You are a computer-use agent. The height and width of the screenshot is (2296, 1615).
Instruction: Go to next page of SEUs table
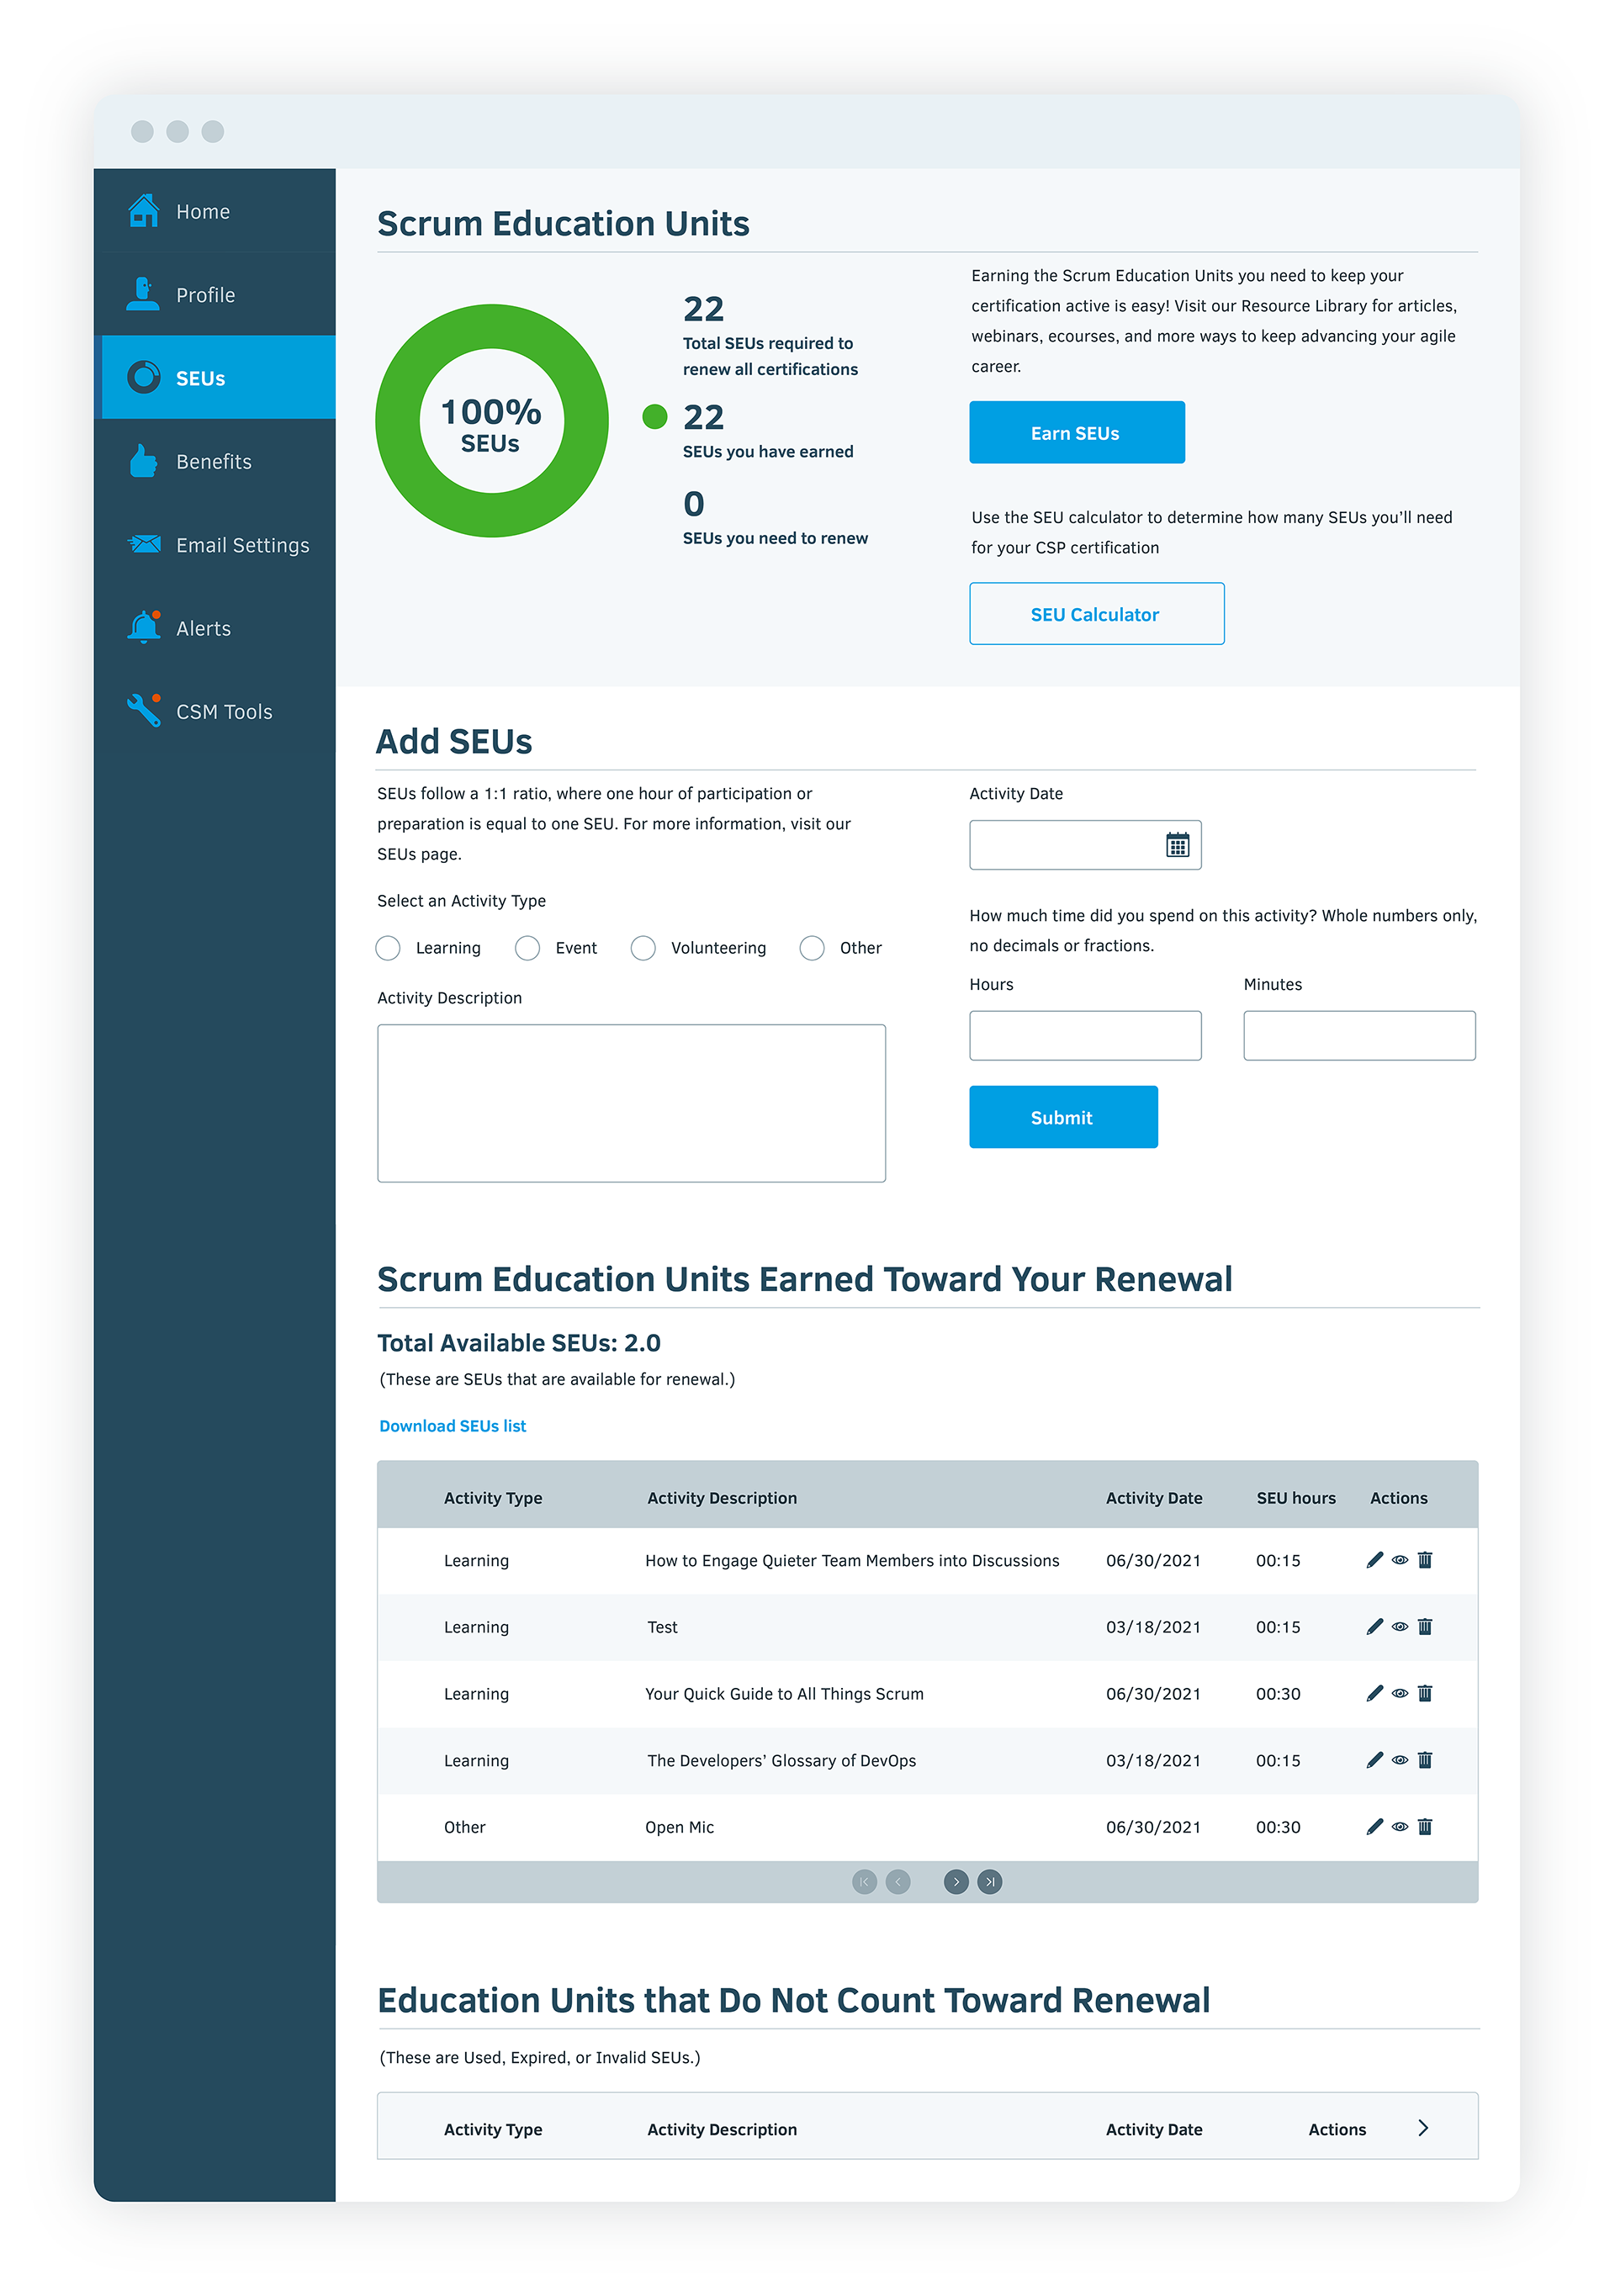coord(956,1882)
